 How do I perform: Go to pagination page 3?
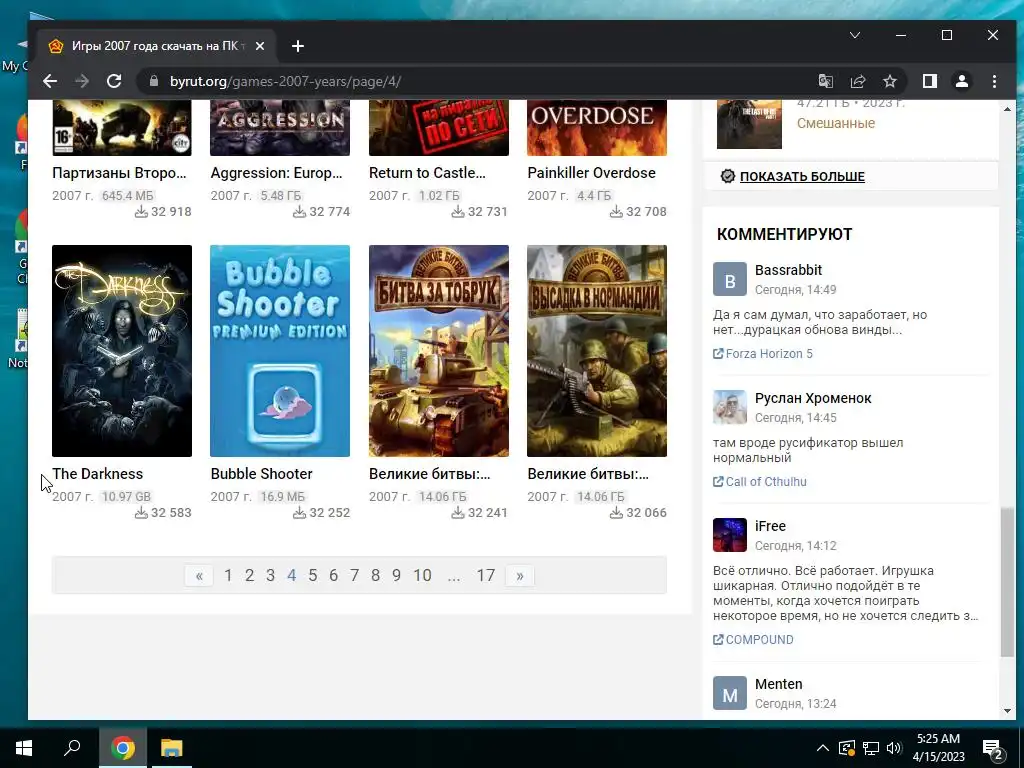click(270, 575)
